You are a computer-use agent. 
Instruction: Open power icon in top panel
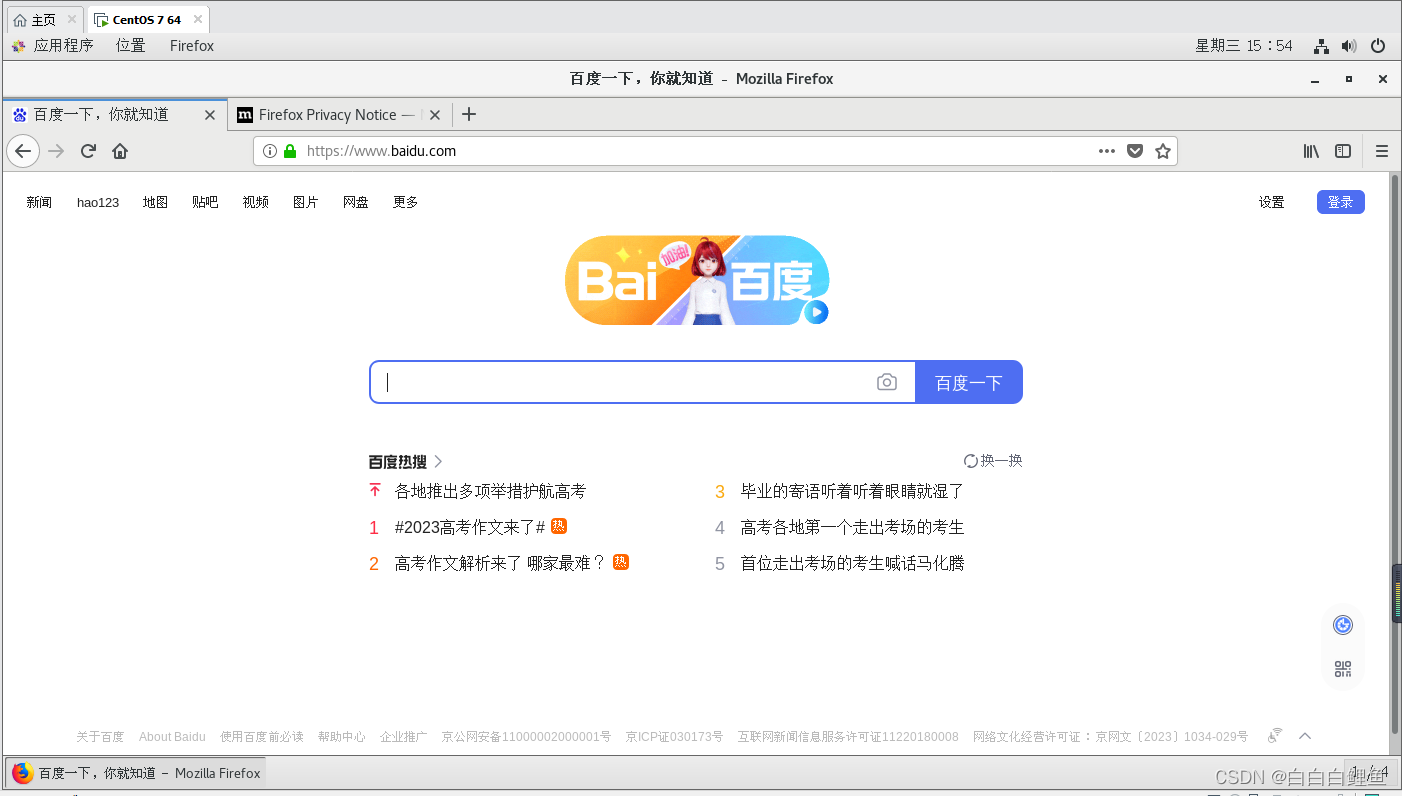click(1378, 46)
